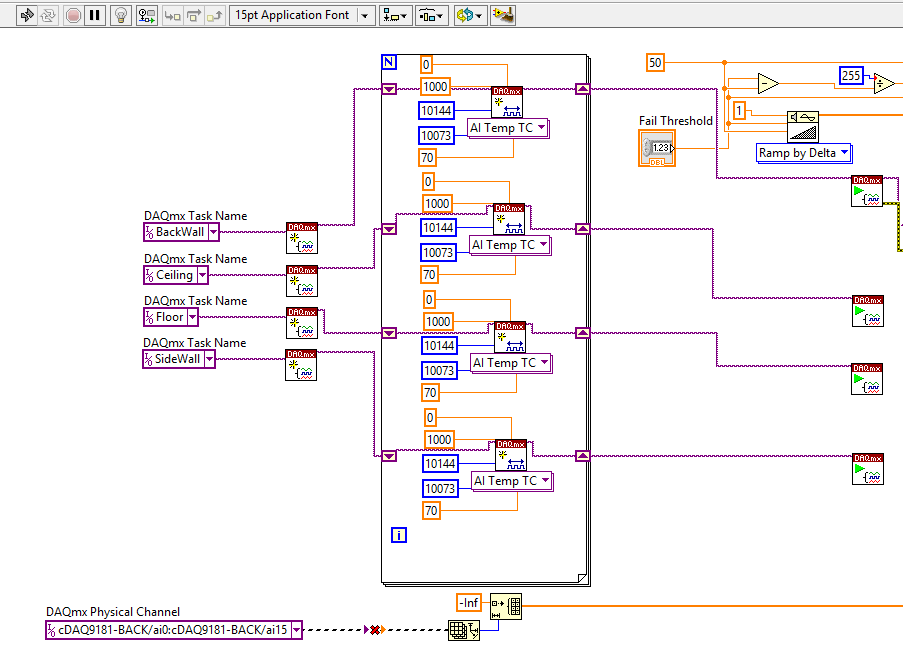Select the Initialize Array node beside -Inf
The image size is (903, 653).
click(x=506, y=607)
